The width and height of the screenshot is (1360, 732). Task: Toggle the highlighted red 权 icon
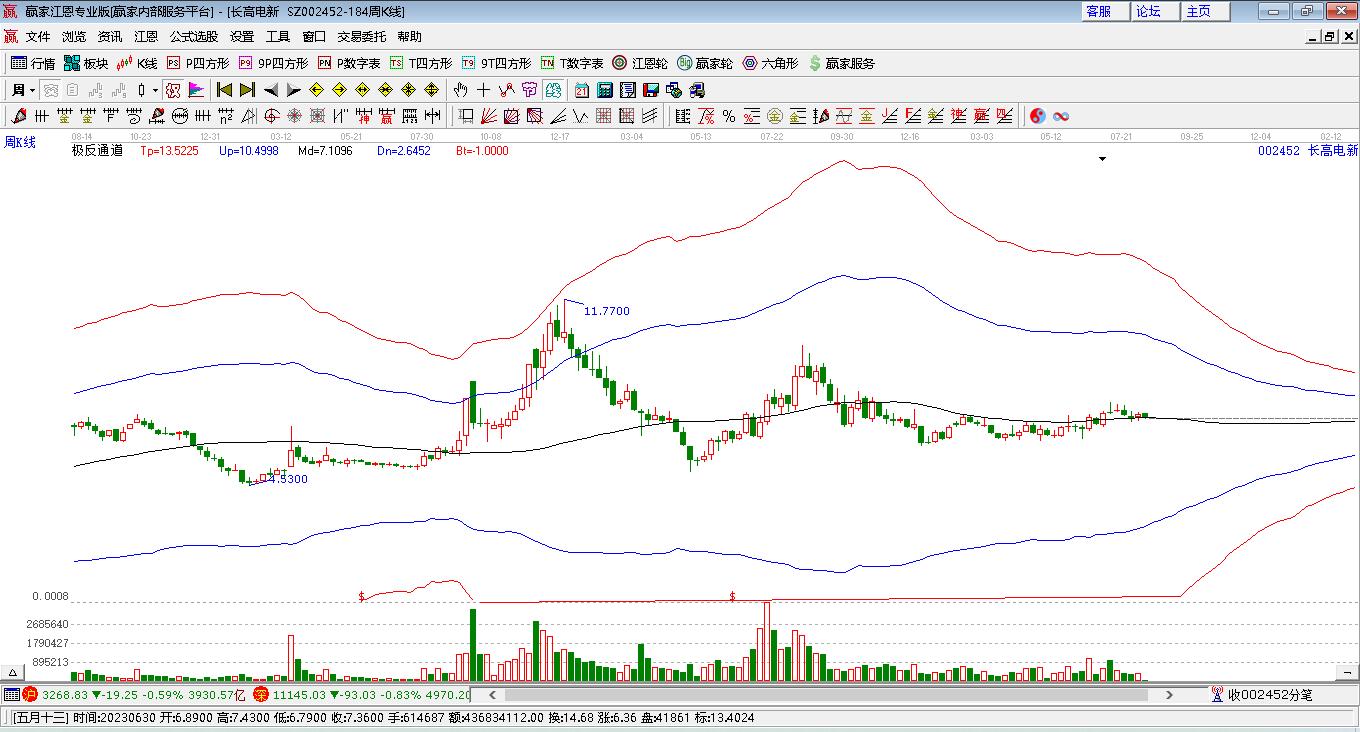174,90
